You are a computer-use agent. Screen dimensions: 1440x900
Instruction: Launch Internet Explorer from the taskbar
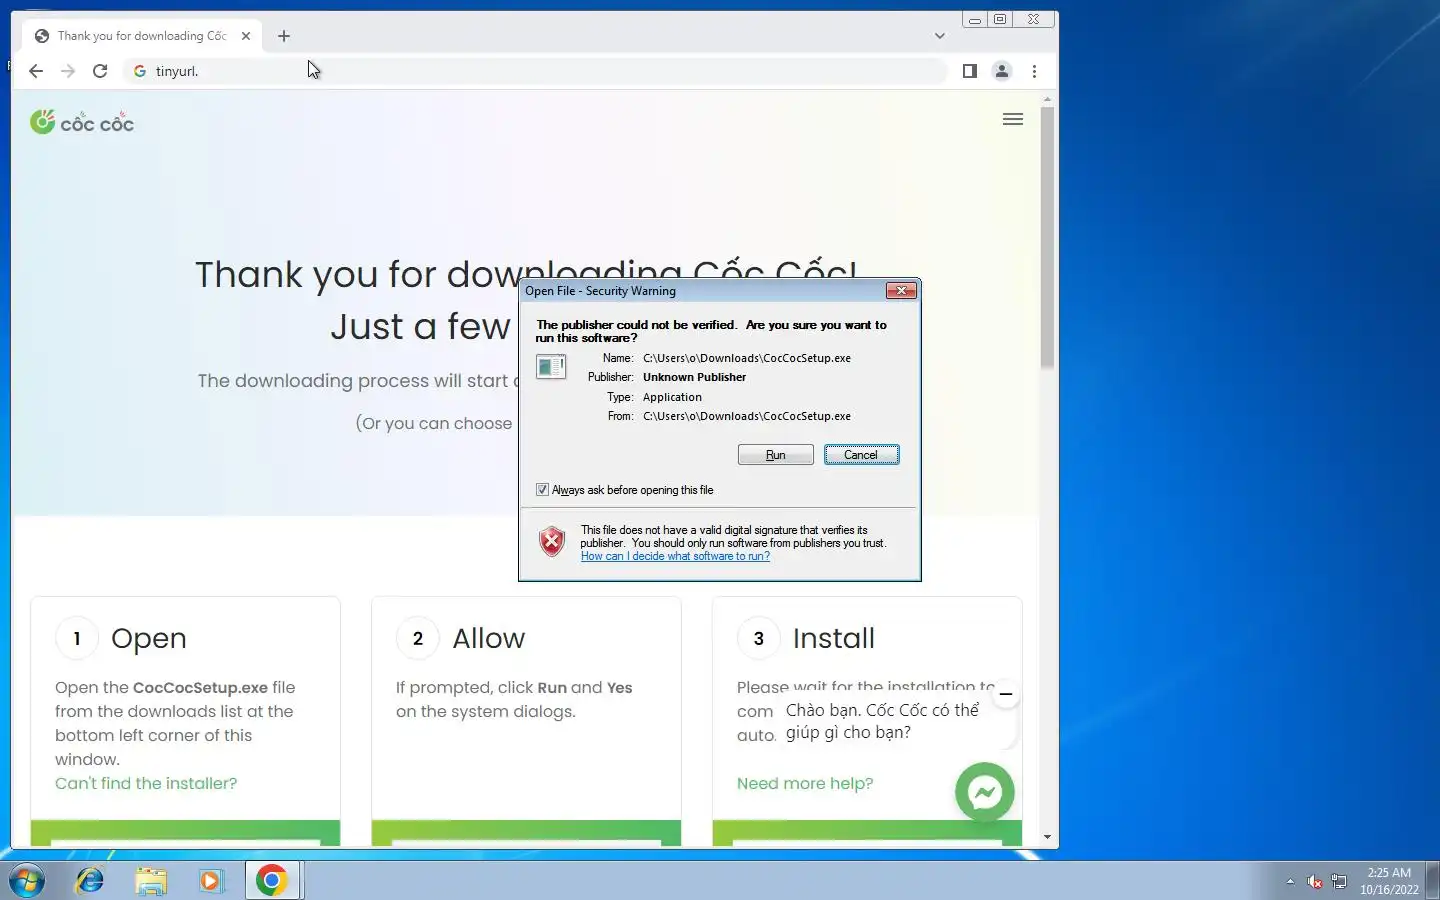[x=90, y=881]
